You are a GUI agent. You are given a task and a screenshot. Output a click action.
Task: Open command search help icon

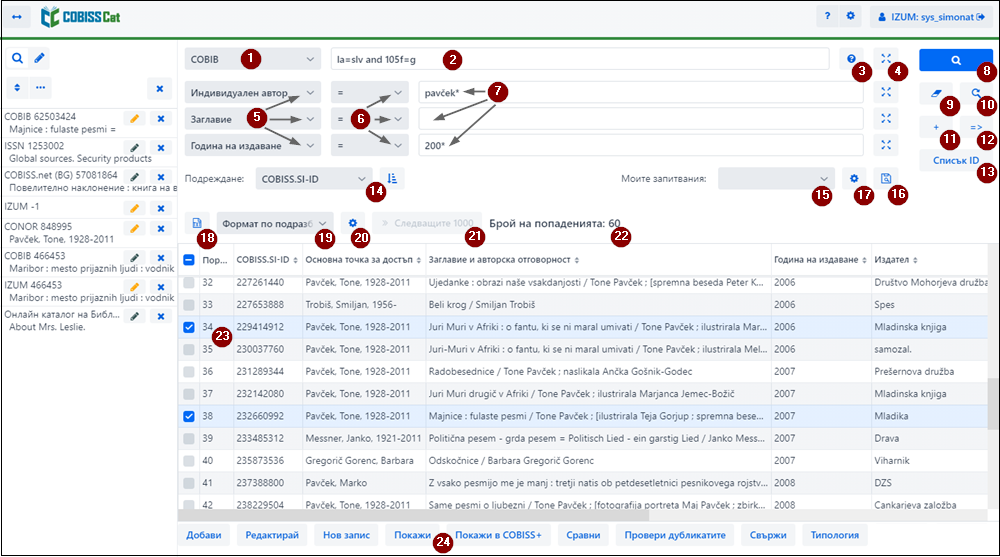(851, 59)
